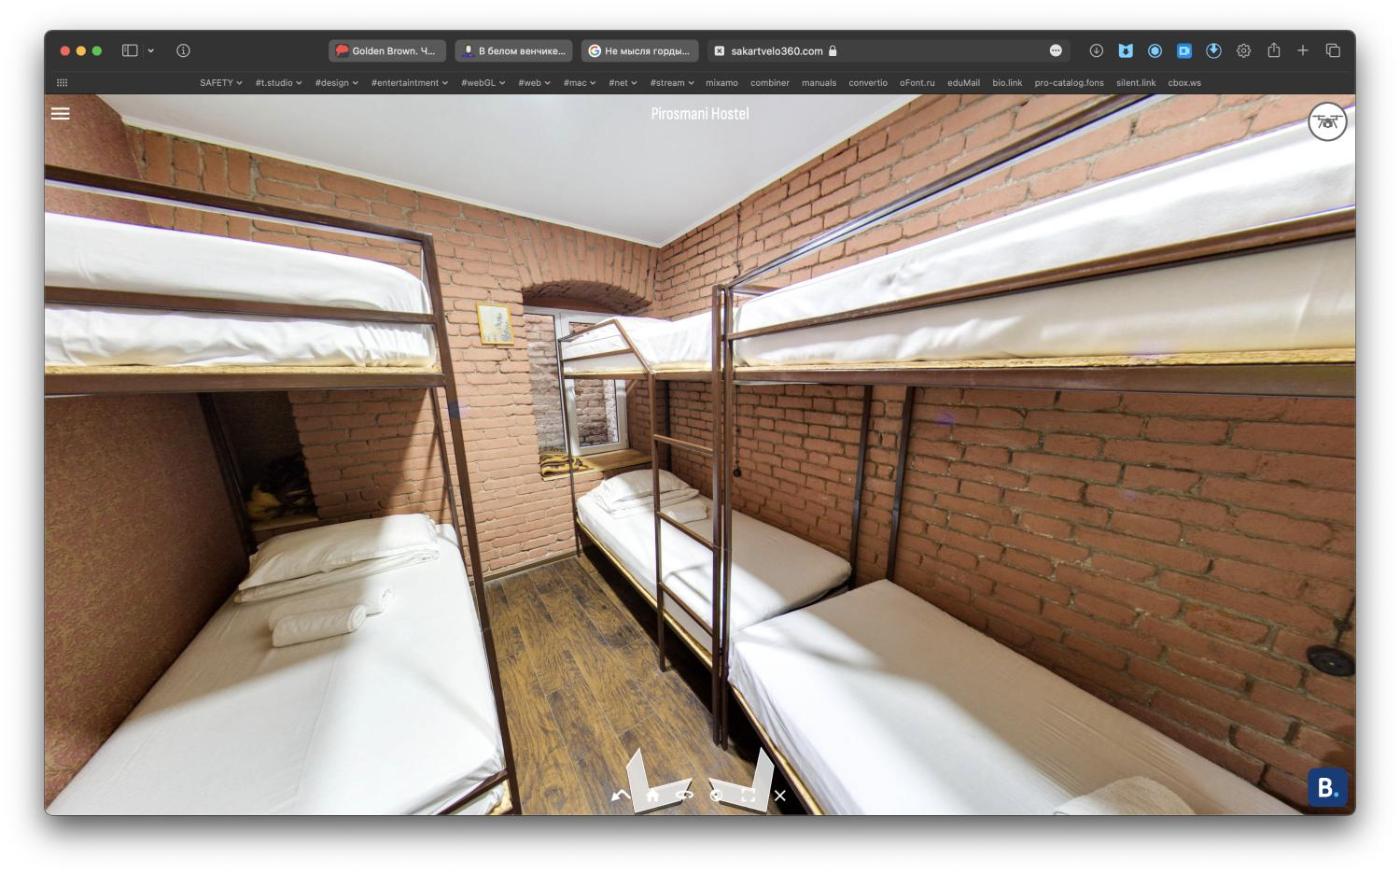Switch to the 'В белом венчике' tab
This screenshot has width=1400, height=874.
[514, 51]
